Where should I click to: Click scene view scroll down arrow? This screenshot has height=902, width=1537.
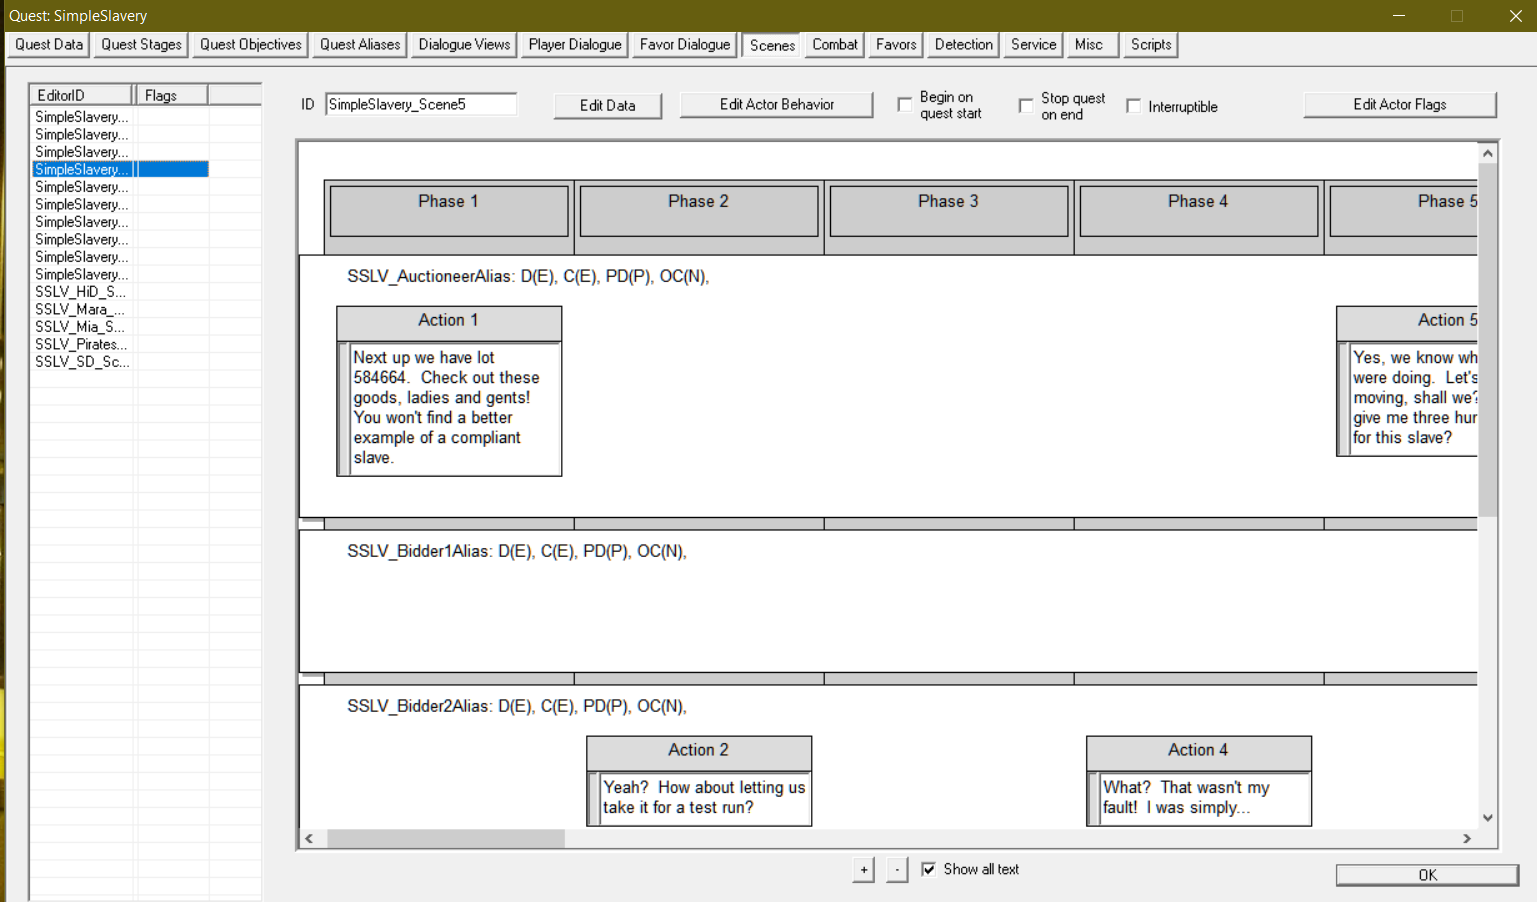point(1488,818)
